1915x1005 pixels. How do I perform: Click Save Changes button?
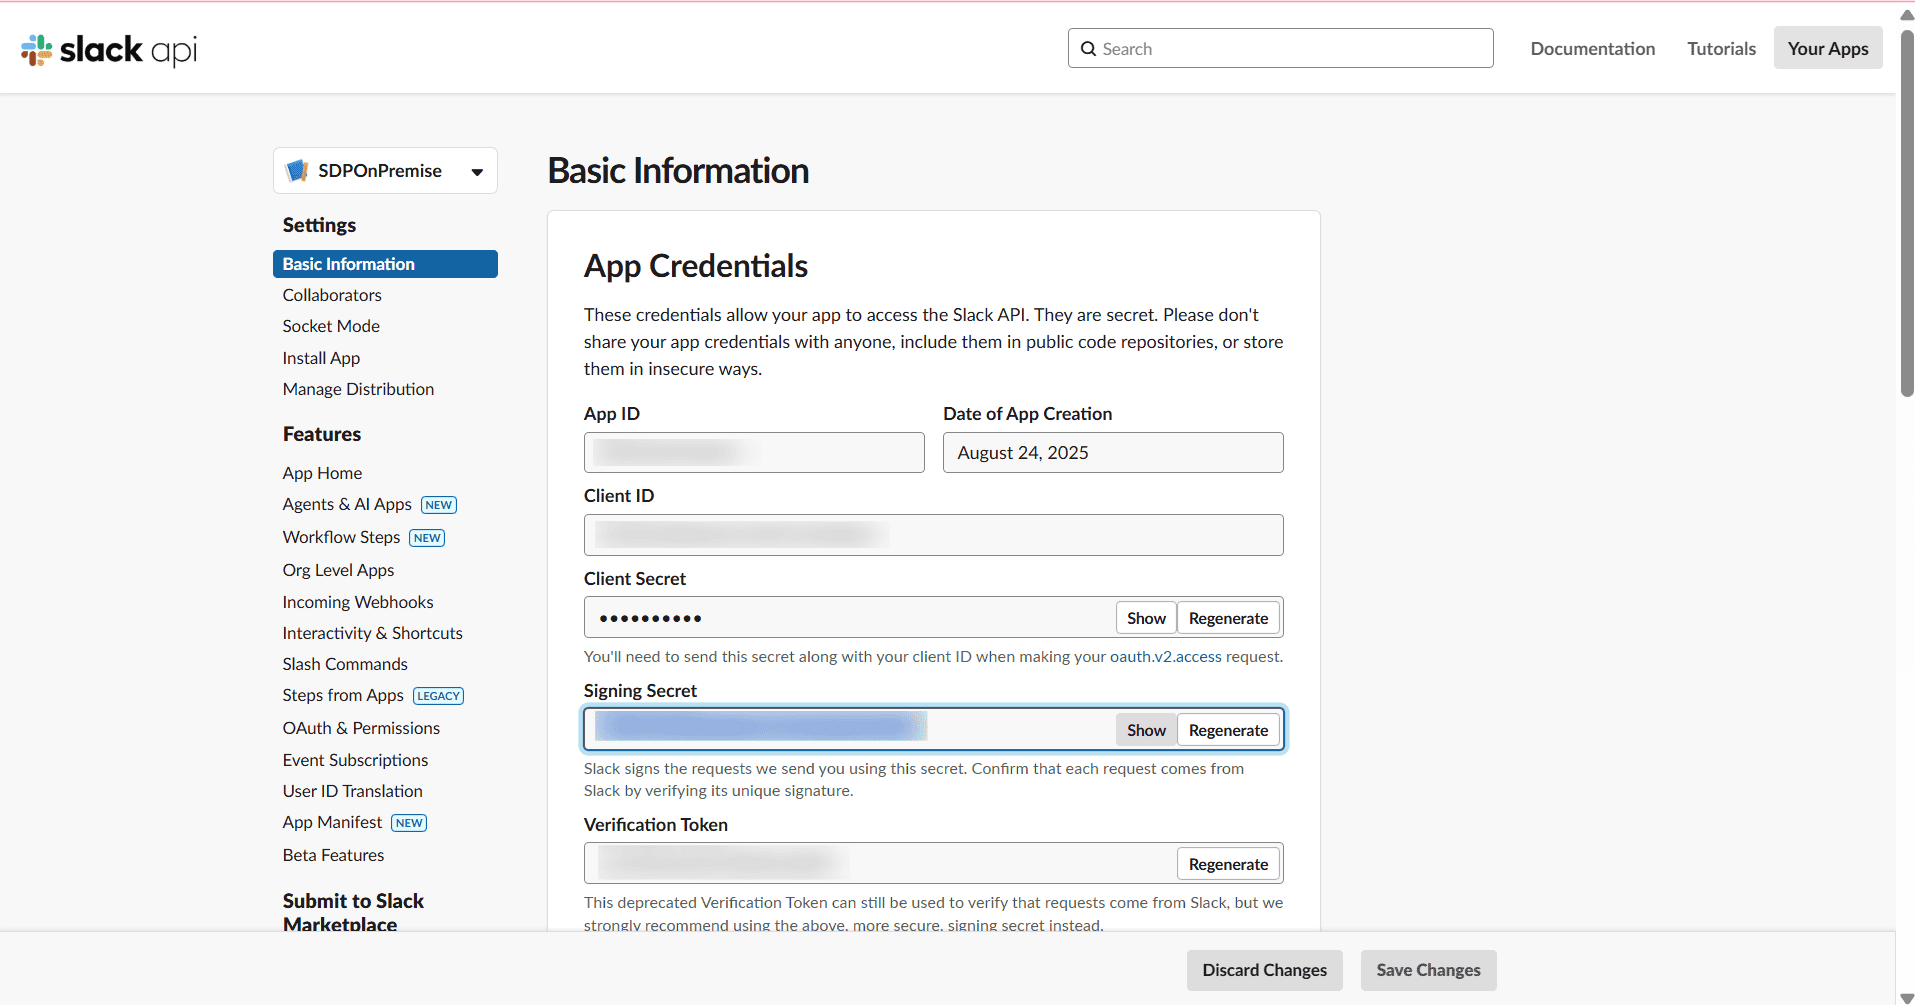[1427, 970]
